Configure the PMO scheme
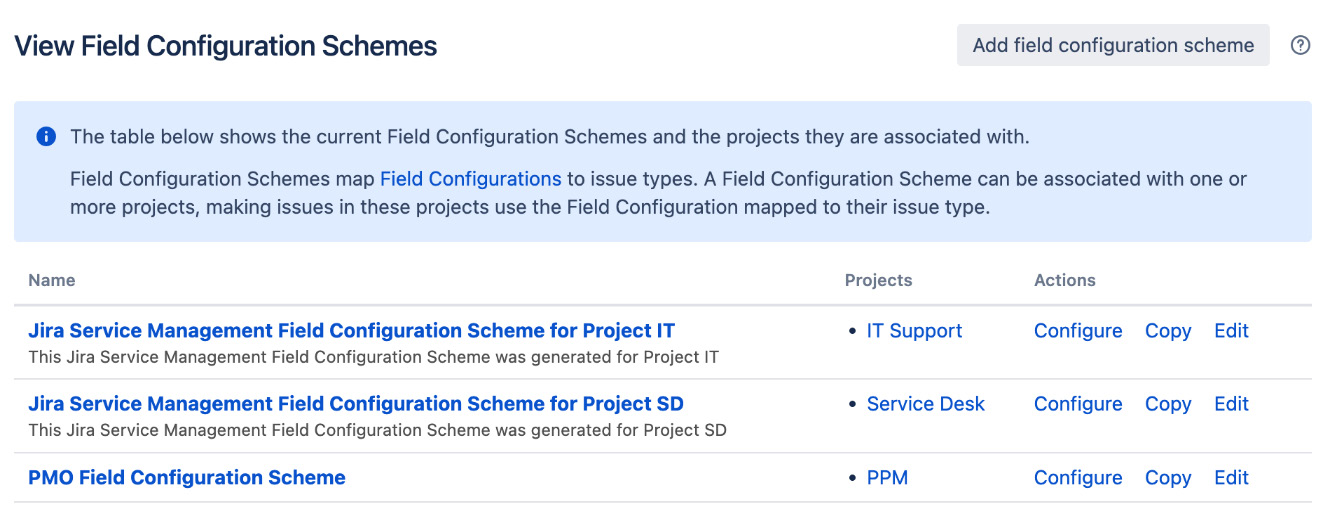This screenshot has width=1323, height=516. (1078, 478)
